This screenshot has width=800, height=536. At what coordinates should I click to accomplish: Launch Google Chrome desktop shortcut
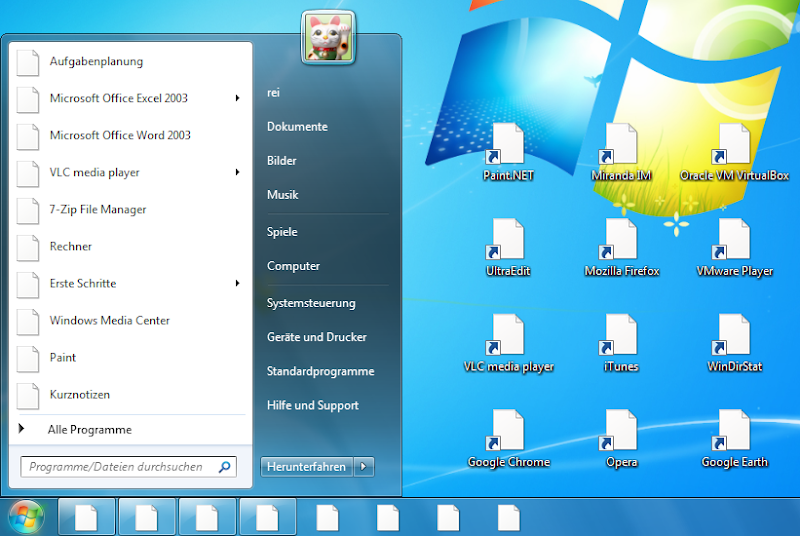508,438
